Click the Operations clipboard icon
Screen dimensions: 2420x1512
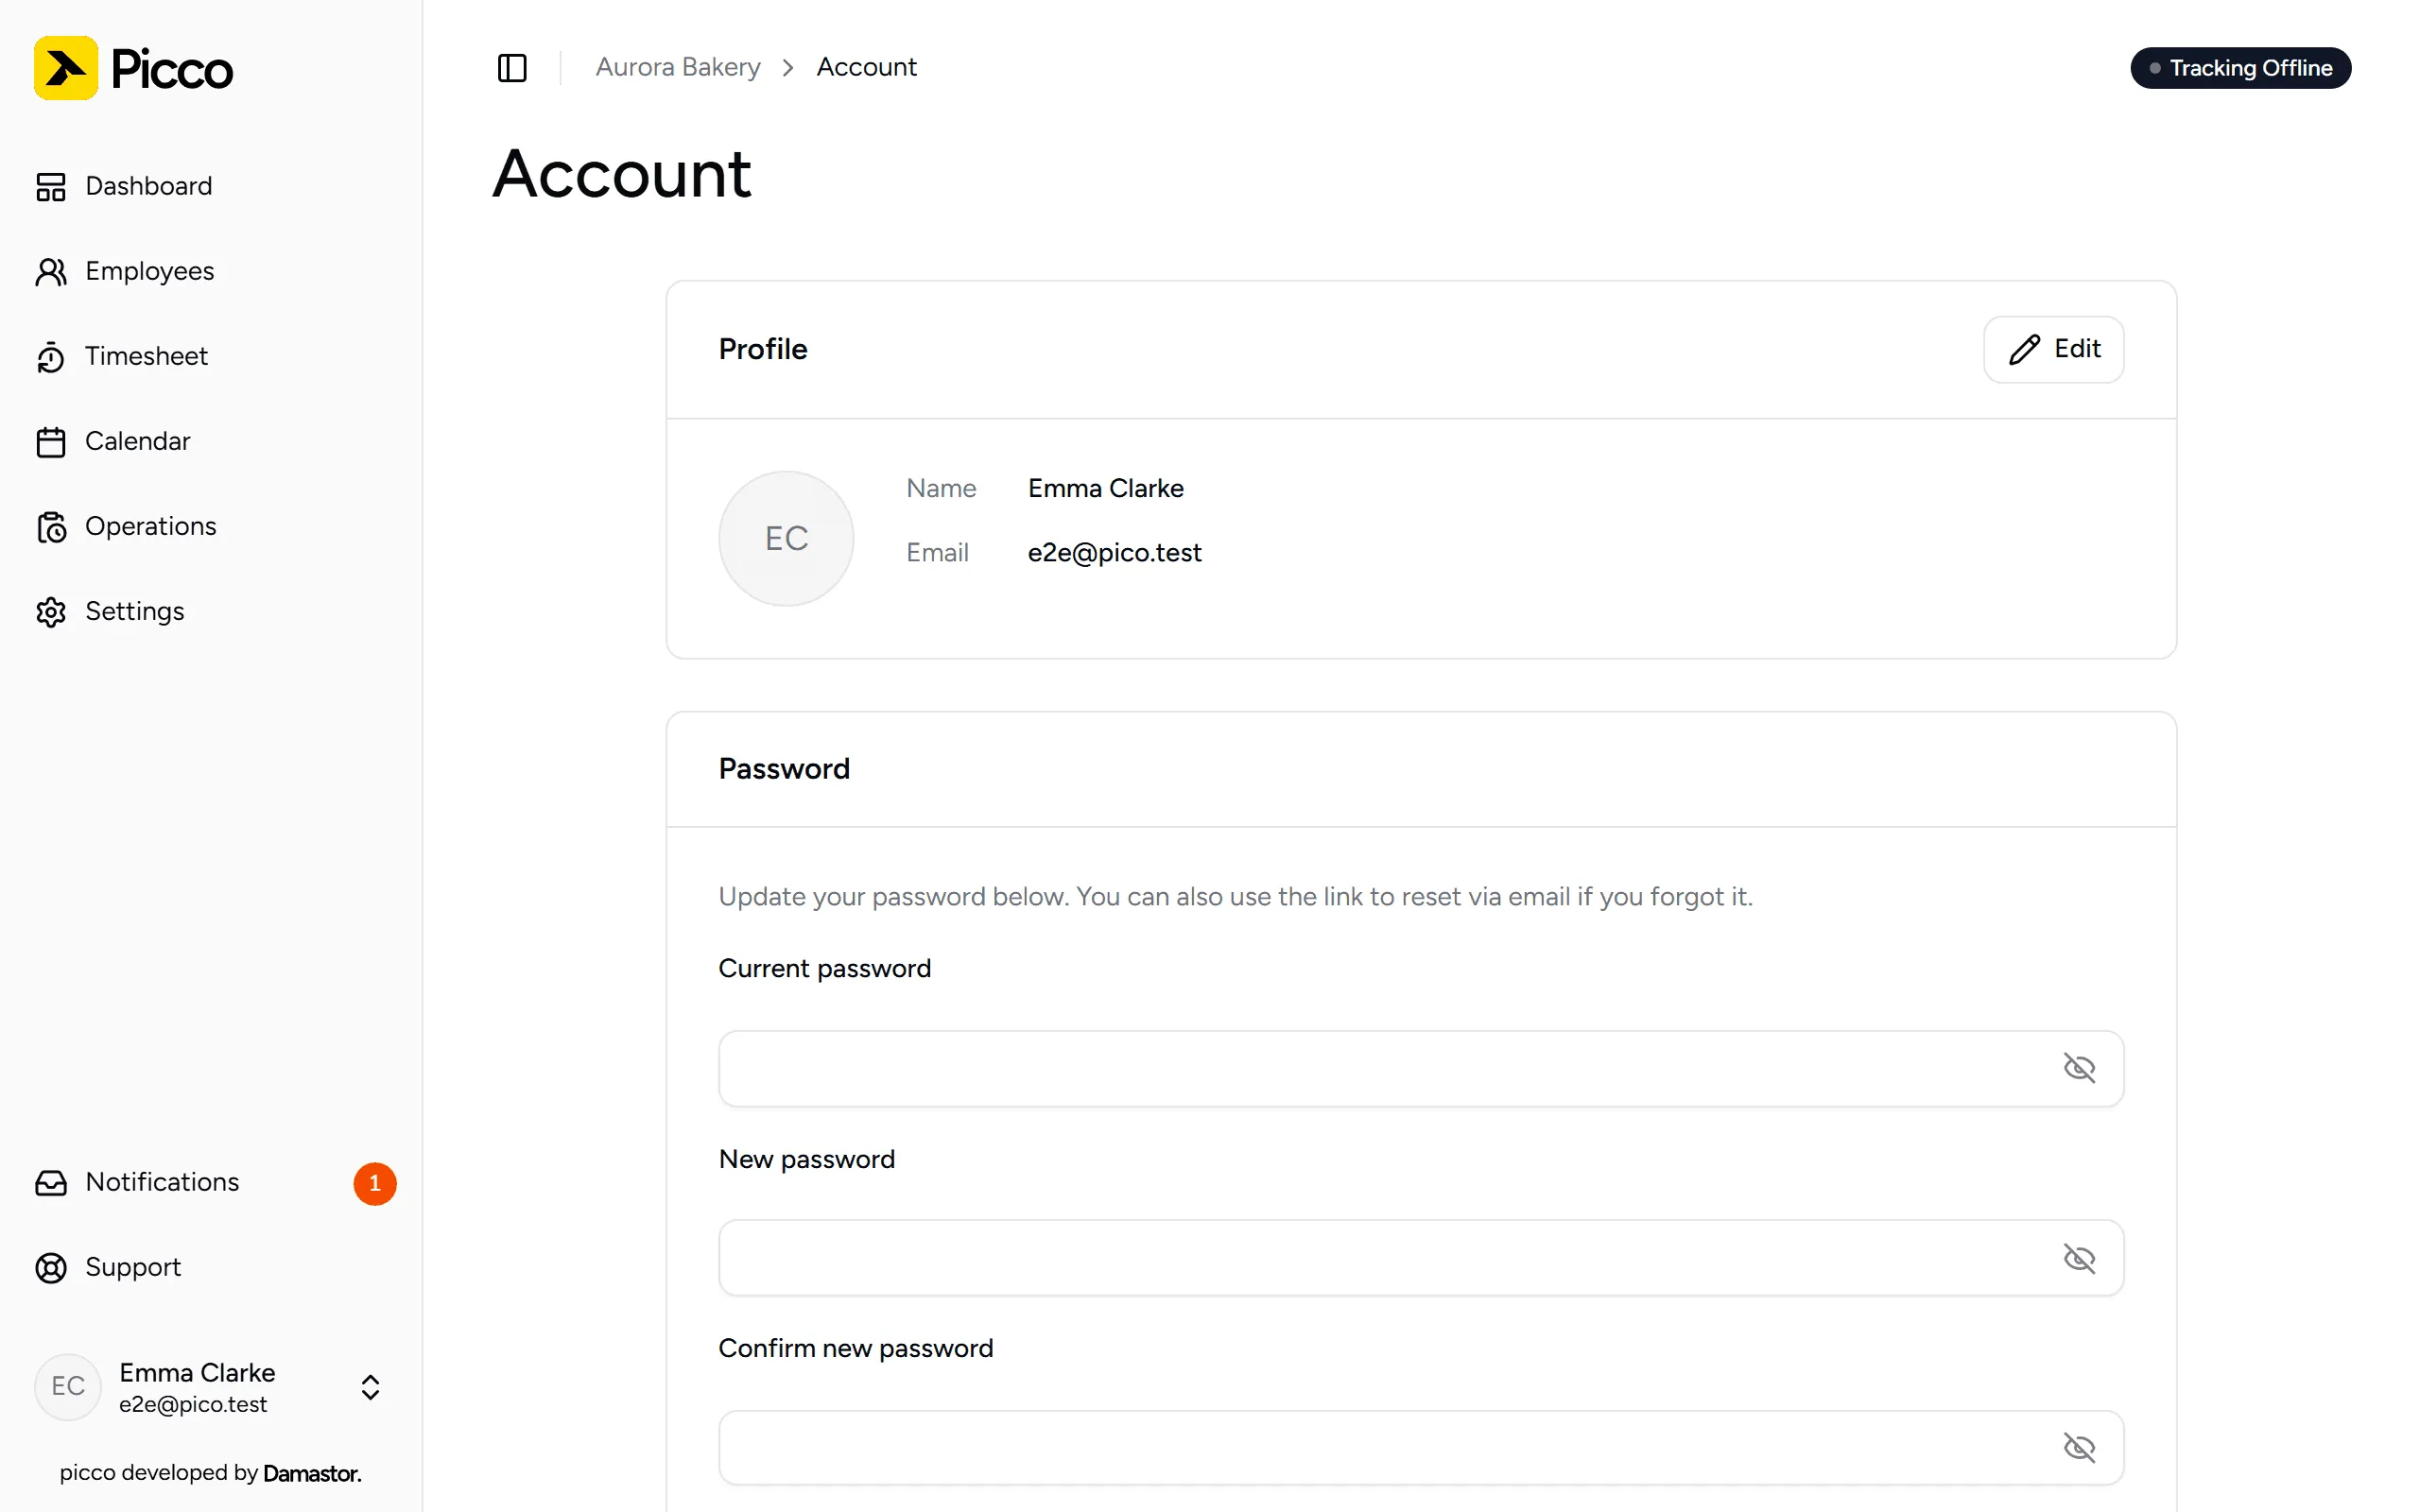click(x=51, y=527)
